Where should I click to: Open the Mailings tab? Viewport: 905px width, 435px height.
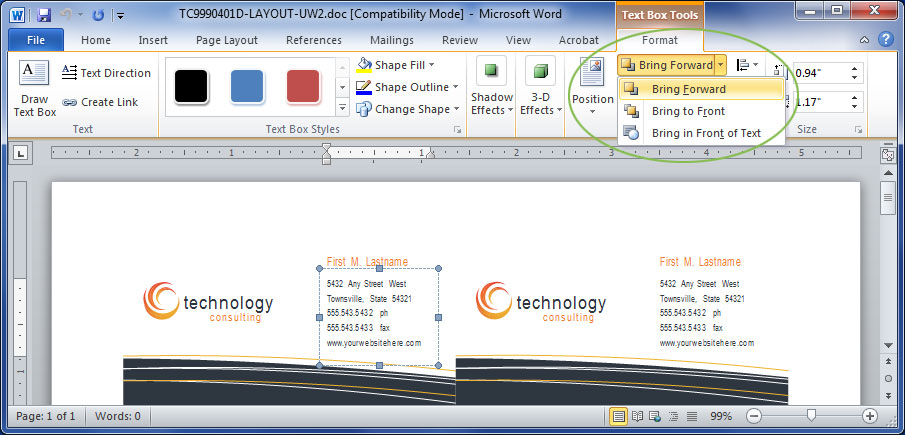pyautogui.click(x=392, y=40)
